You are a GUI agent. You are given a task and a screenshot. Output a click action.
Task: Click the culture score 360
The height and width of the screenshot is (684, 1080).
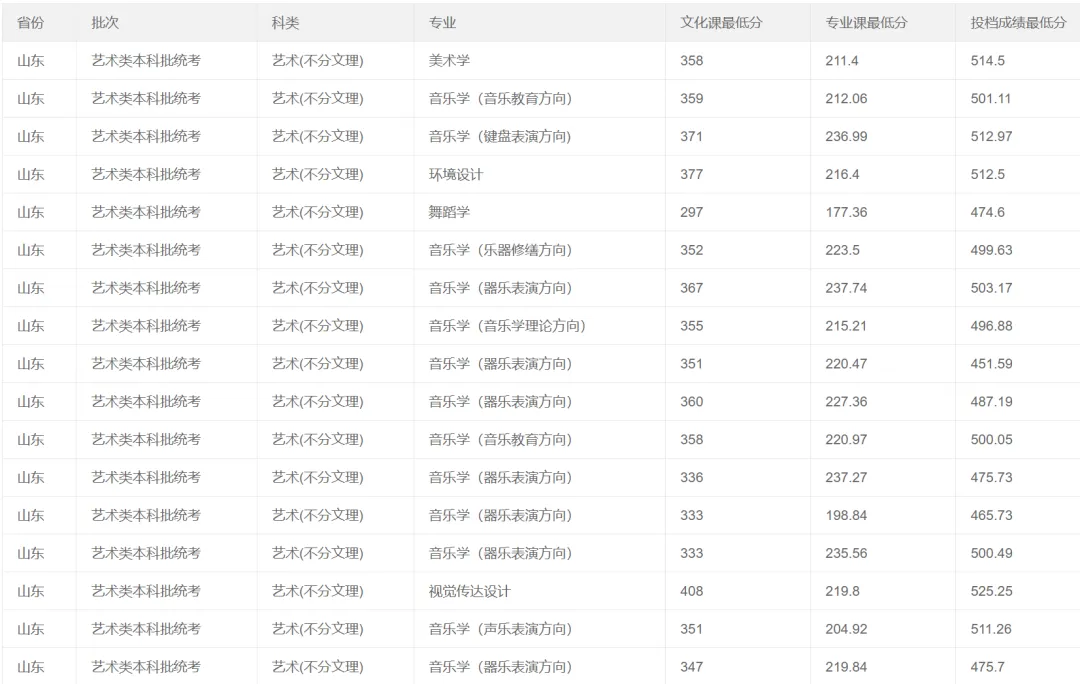coord(692,402)
